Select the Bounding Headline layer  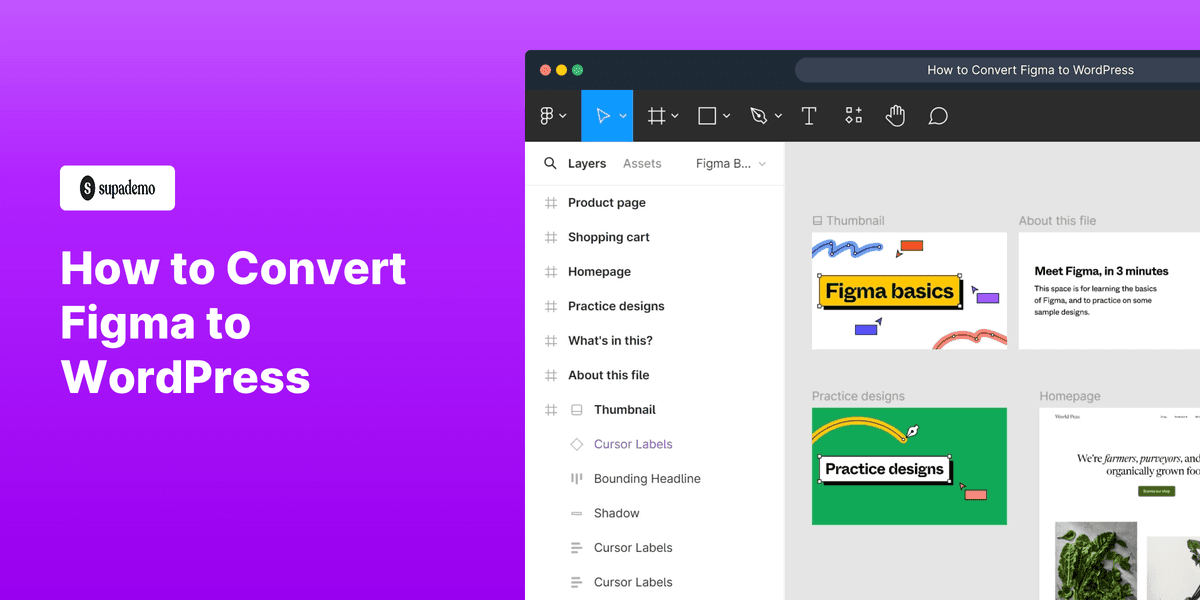pyautogui.click(x=647, y=478)
